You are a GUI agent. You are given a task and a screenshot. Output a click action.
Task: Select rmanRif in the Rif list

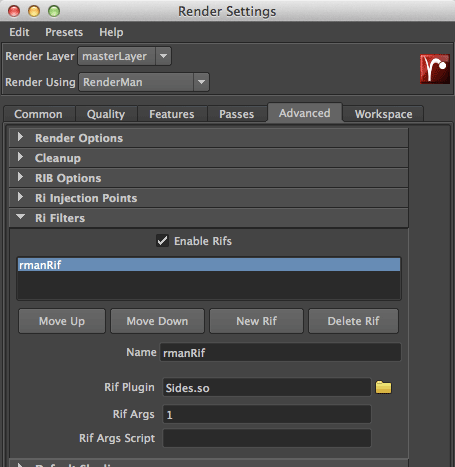(x=209, y=265)
